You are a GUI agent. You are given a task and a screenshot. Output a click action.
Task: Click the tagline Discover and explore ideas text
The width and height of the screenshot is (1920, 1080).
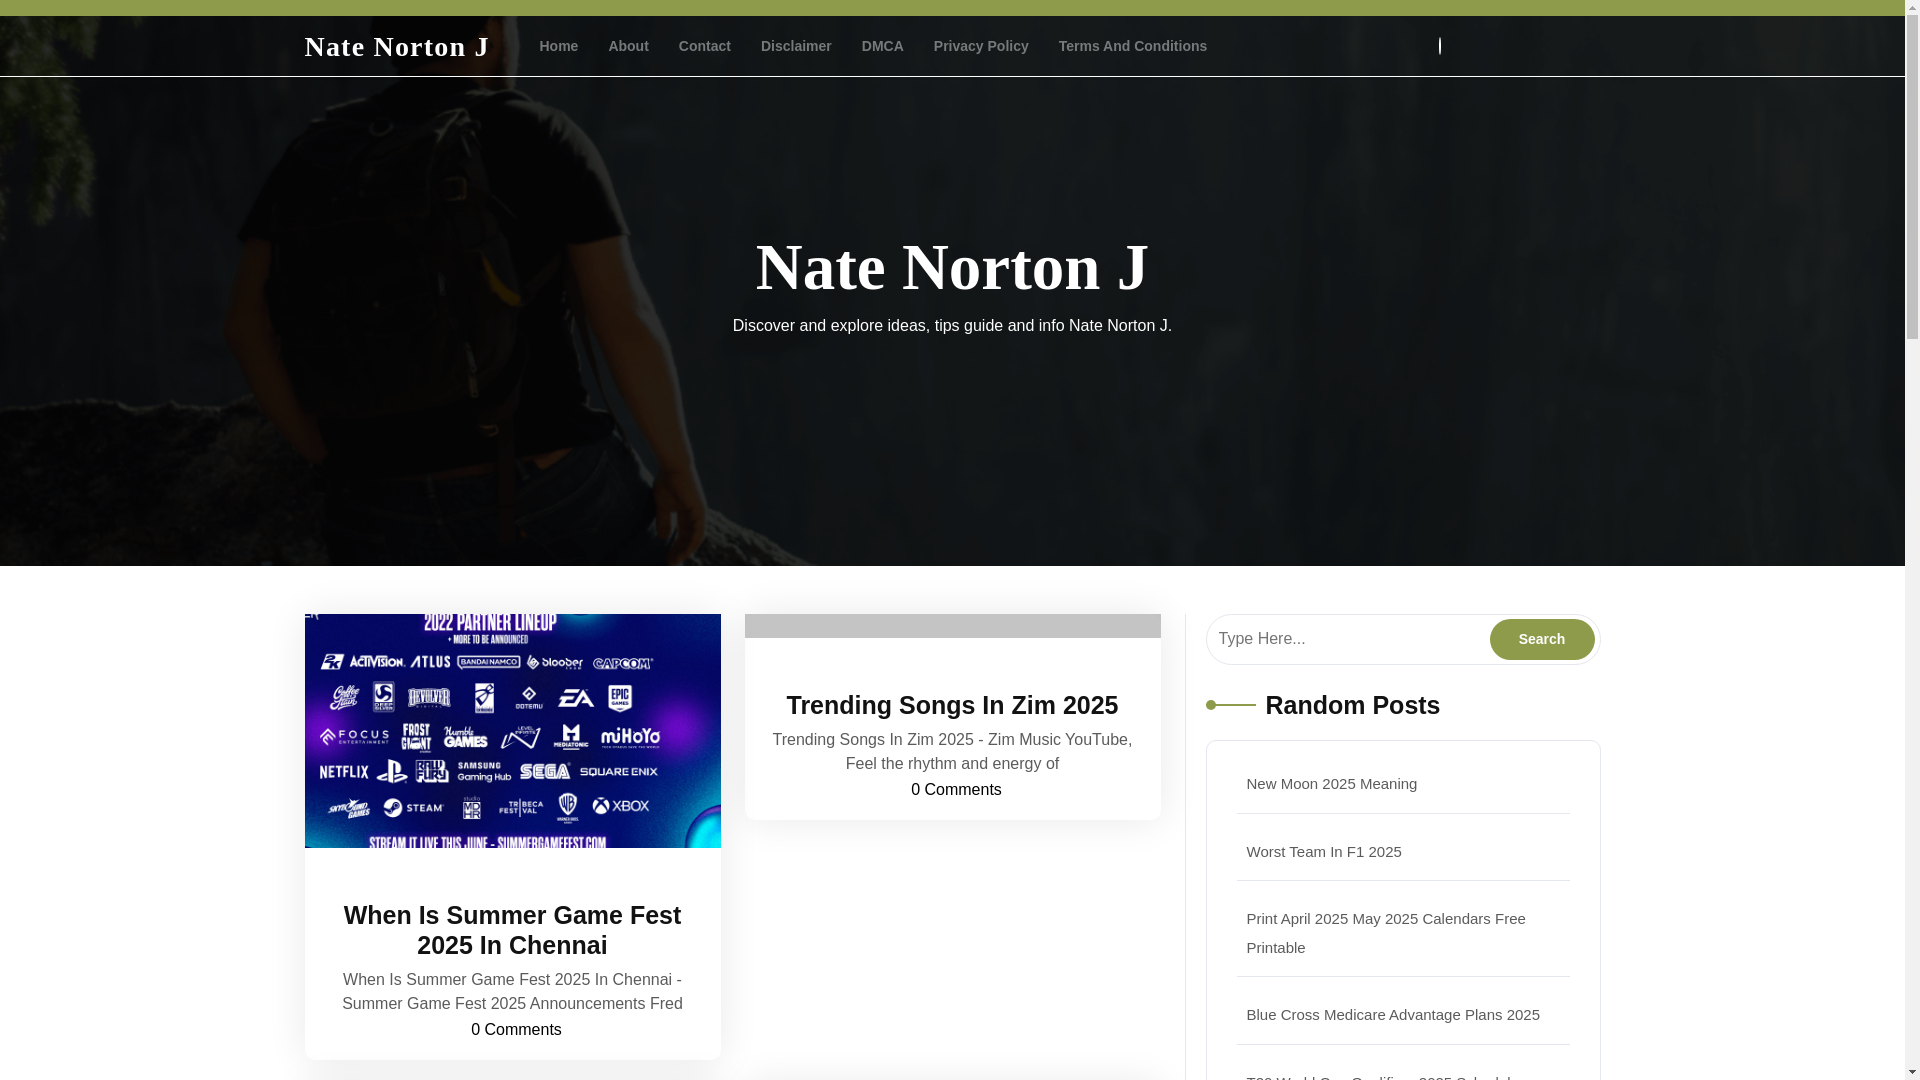tap(952, 326)
